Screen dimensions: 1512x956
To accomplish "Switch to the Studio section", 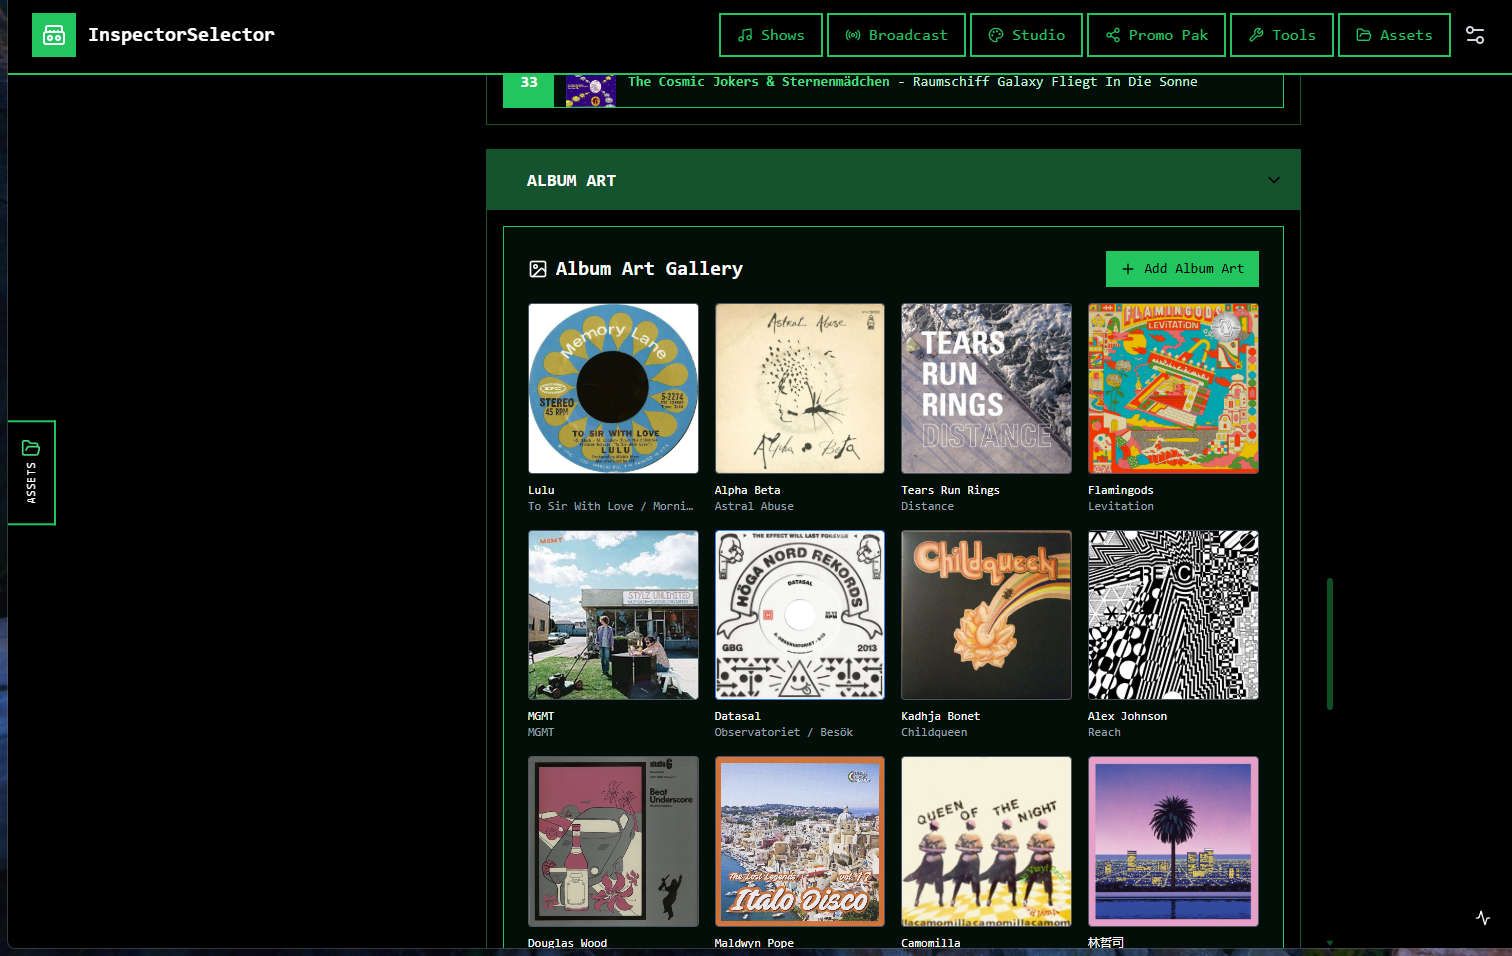I will (1025, 35).
